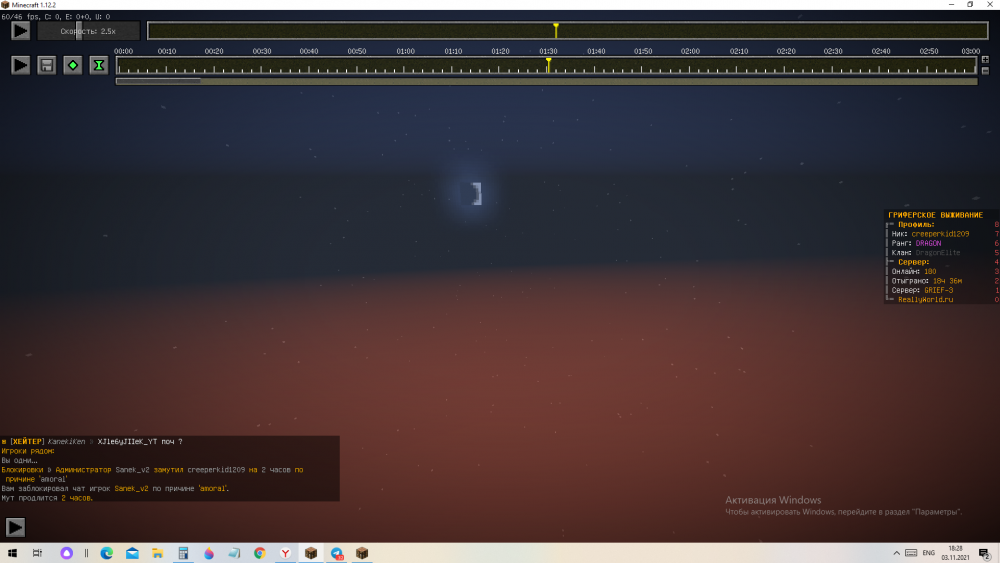Open Task View on the taskbar
1000x563 pixels.
coord(38,553)
